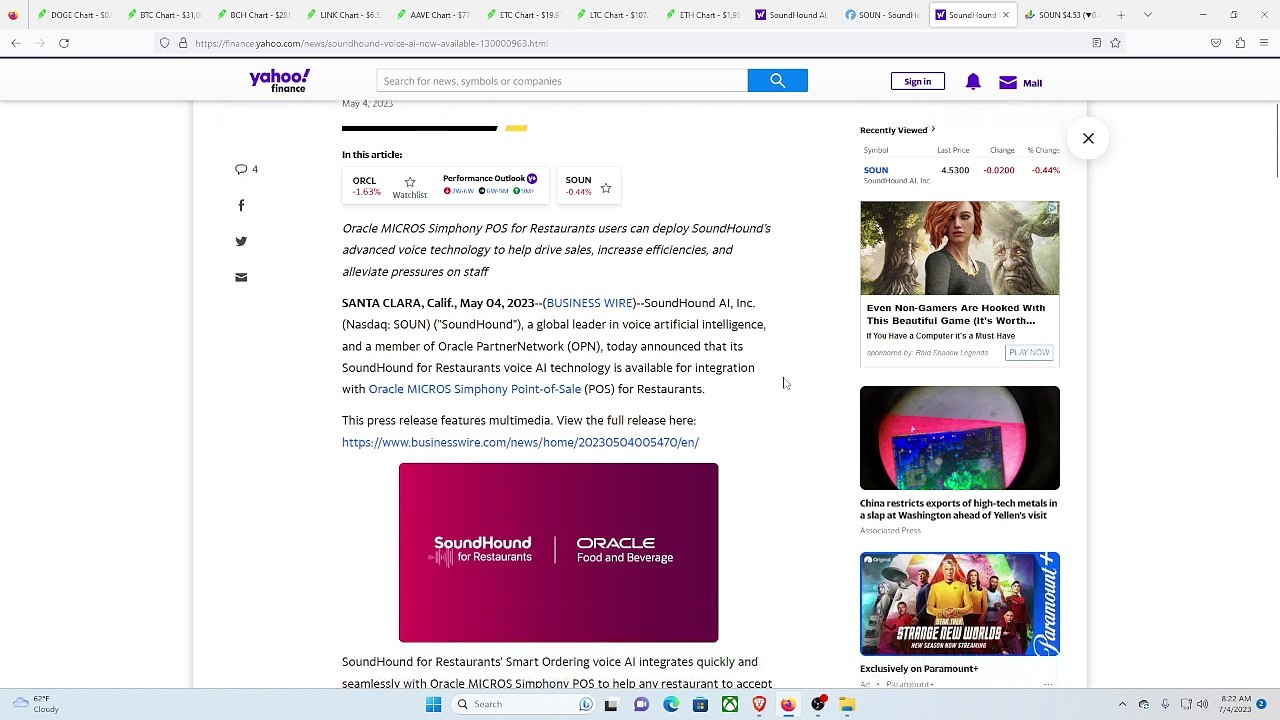Open File Explorer from taskbar
Screen dimensions: 1280x720
pyautogui.click(x=847, y=704)
